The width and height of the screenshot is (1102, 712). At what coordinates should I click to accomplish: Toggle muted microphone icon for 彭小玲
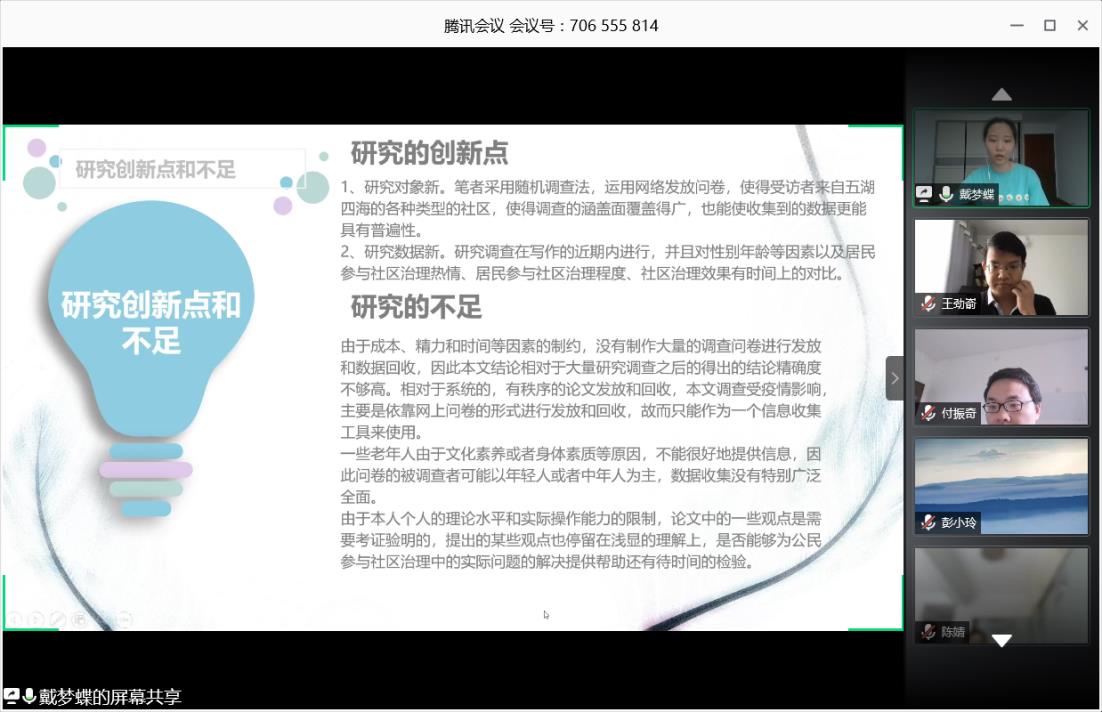928,522
